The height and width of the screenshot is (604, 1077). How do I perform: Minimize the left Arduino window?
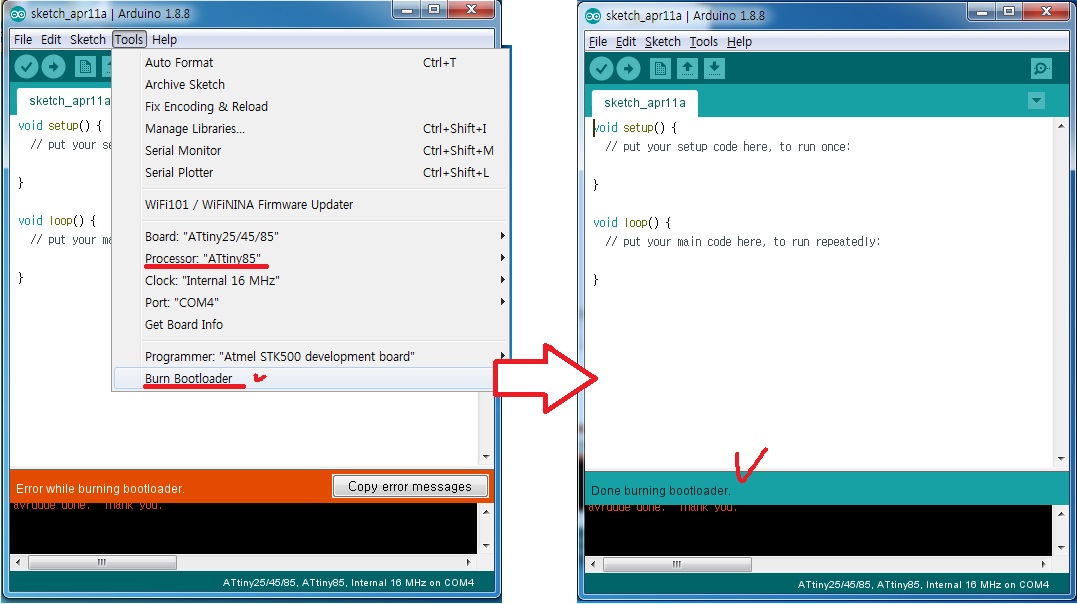(407, 10)
